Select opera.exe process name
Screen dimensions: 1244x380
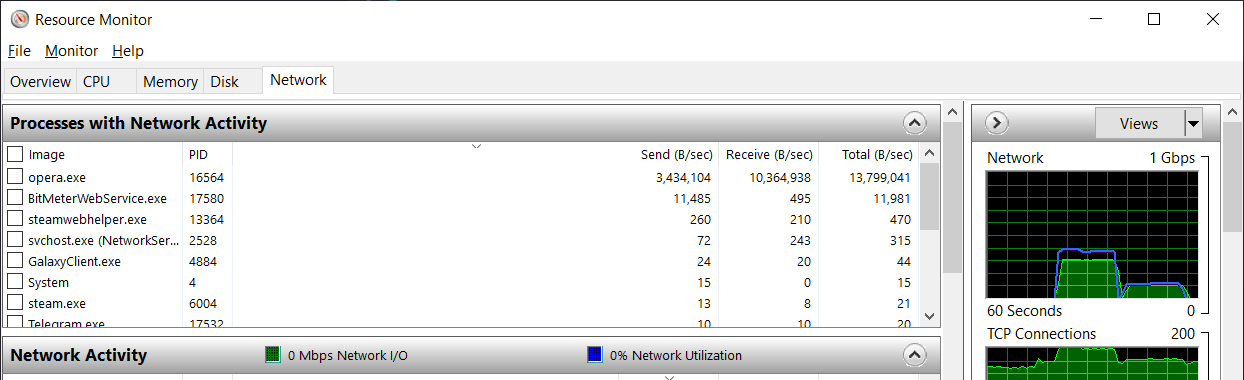pyautogui.click(x=57, y=177)
